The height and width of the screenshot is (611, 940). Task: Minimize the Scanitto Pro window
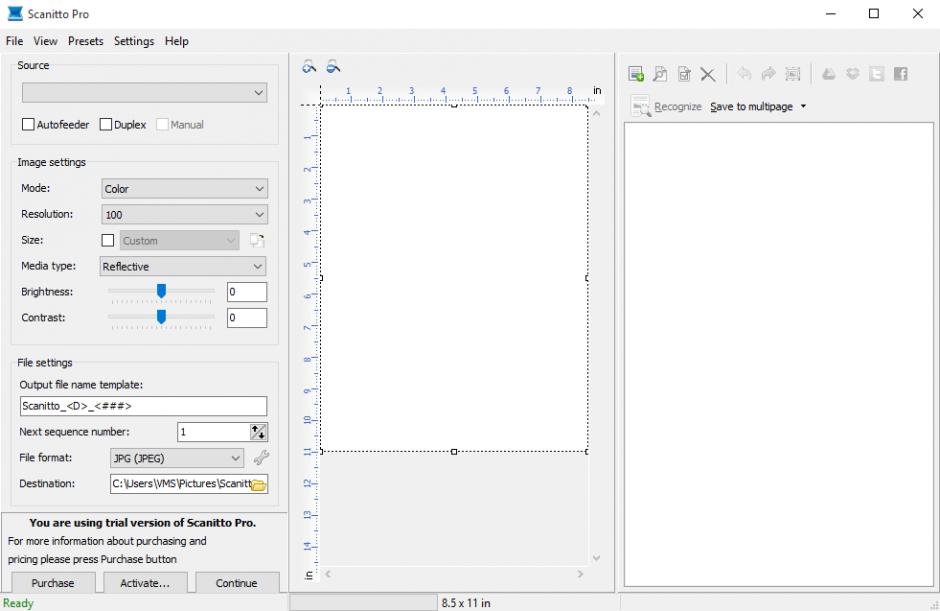click(x=830, y=13)
